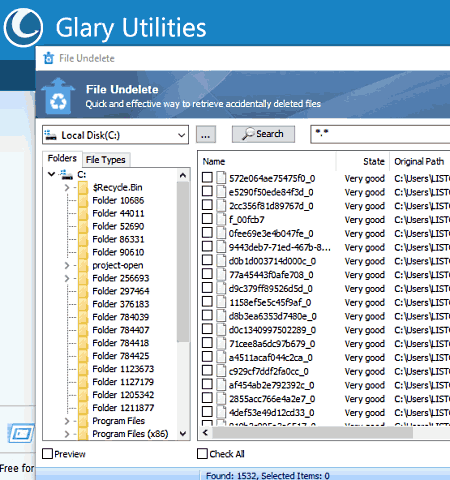Select Folder 297464 in the tree
The width and height of the screenshot is (450, 480).
click(121, 291)
